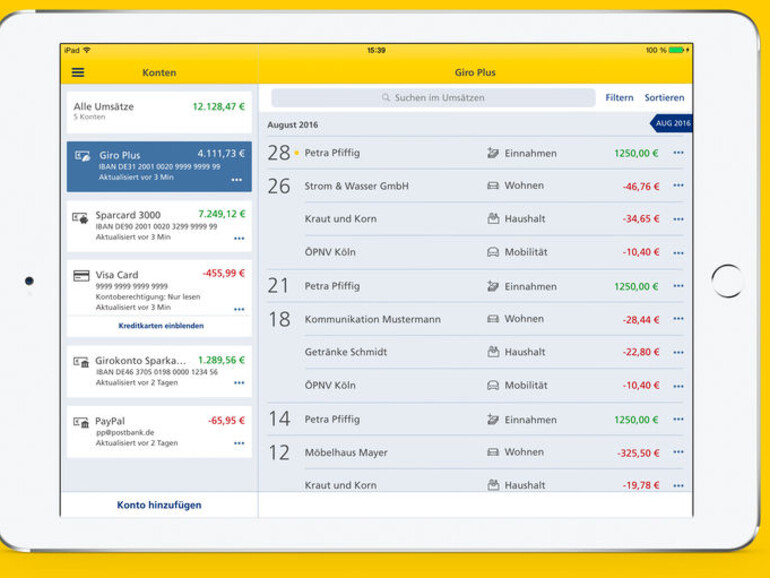Open options for Kommunikation Mustermann
The height and width of the screenshot is (578, 770).
pos(678,319)
